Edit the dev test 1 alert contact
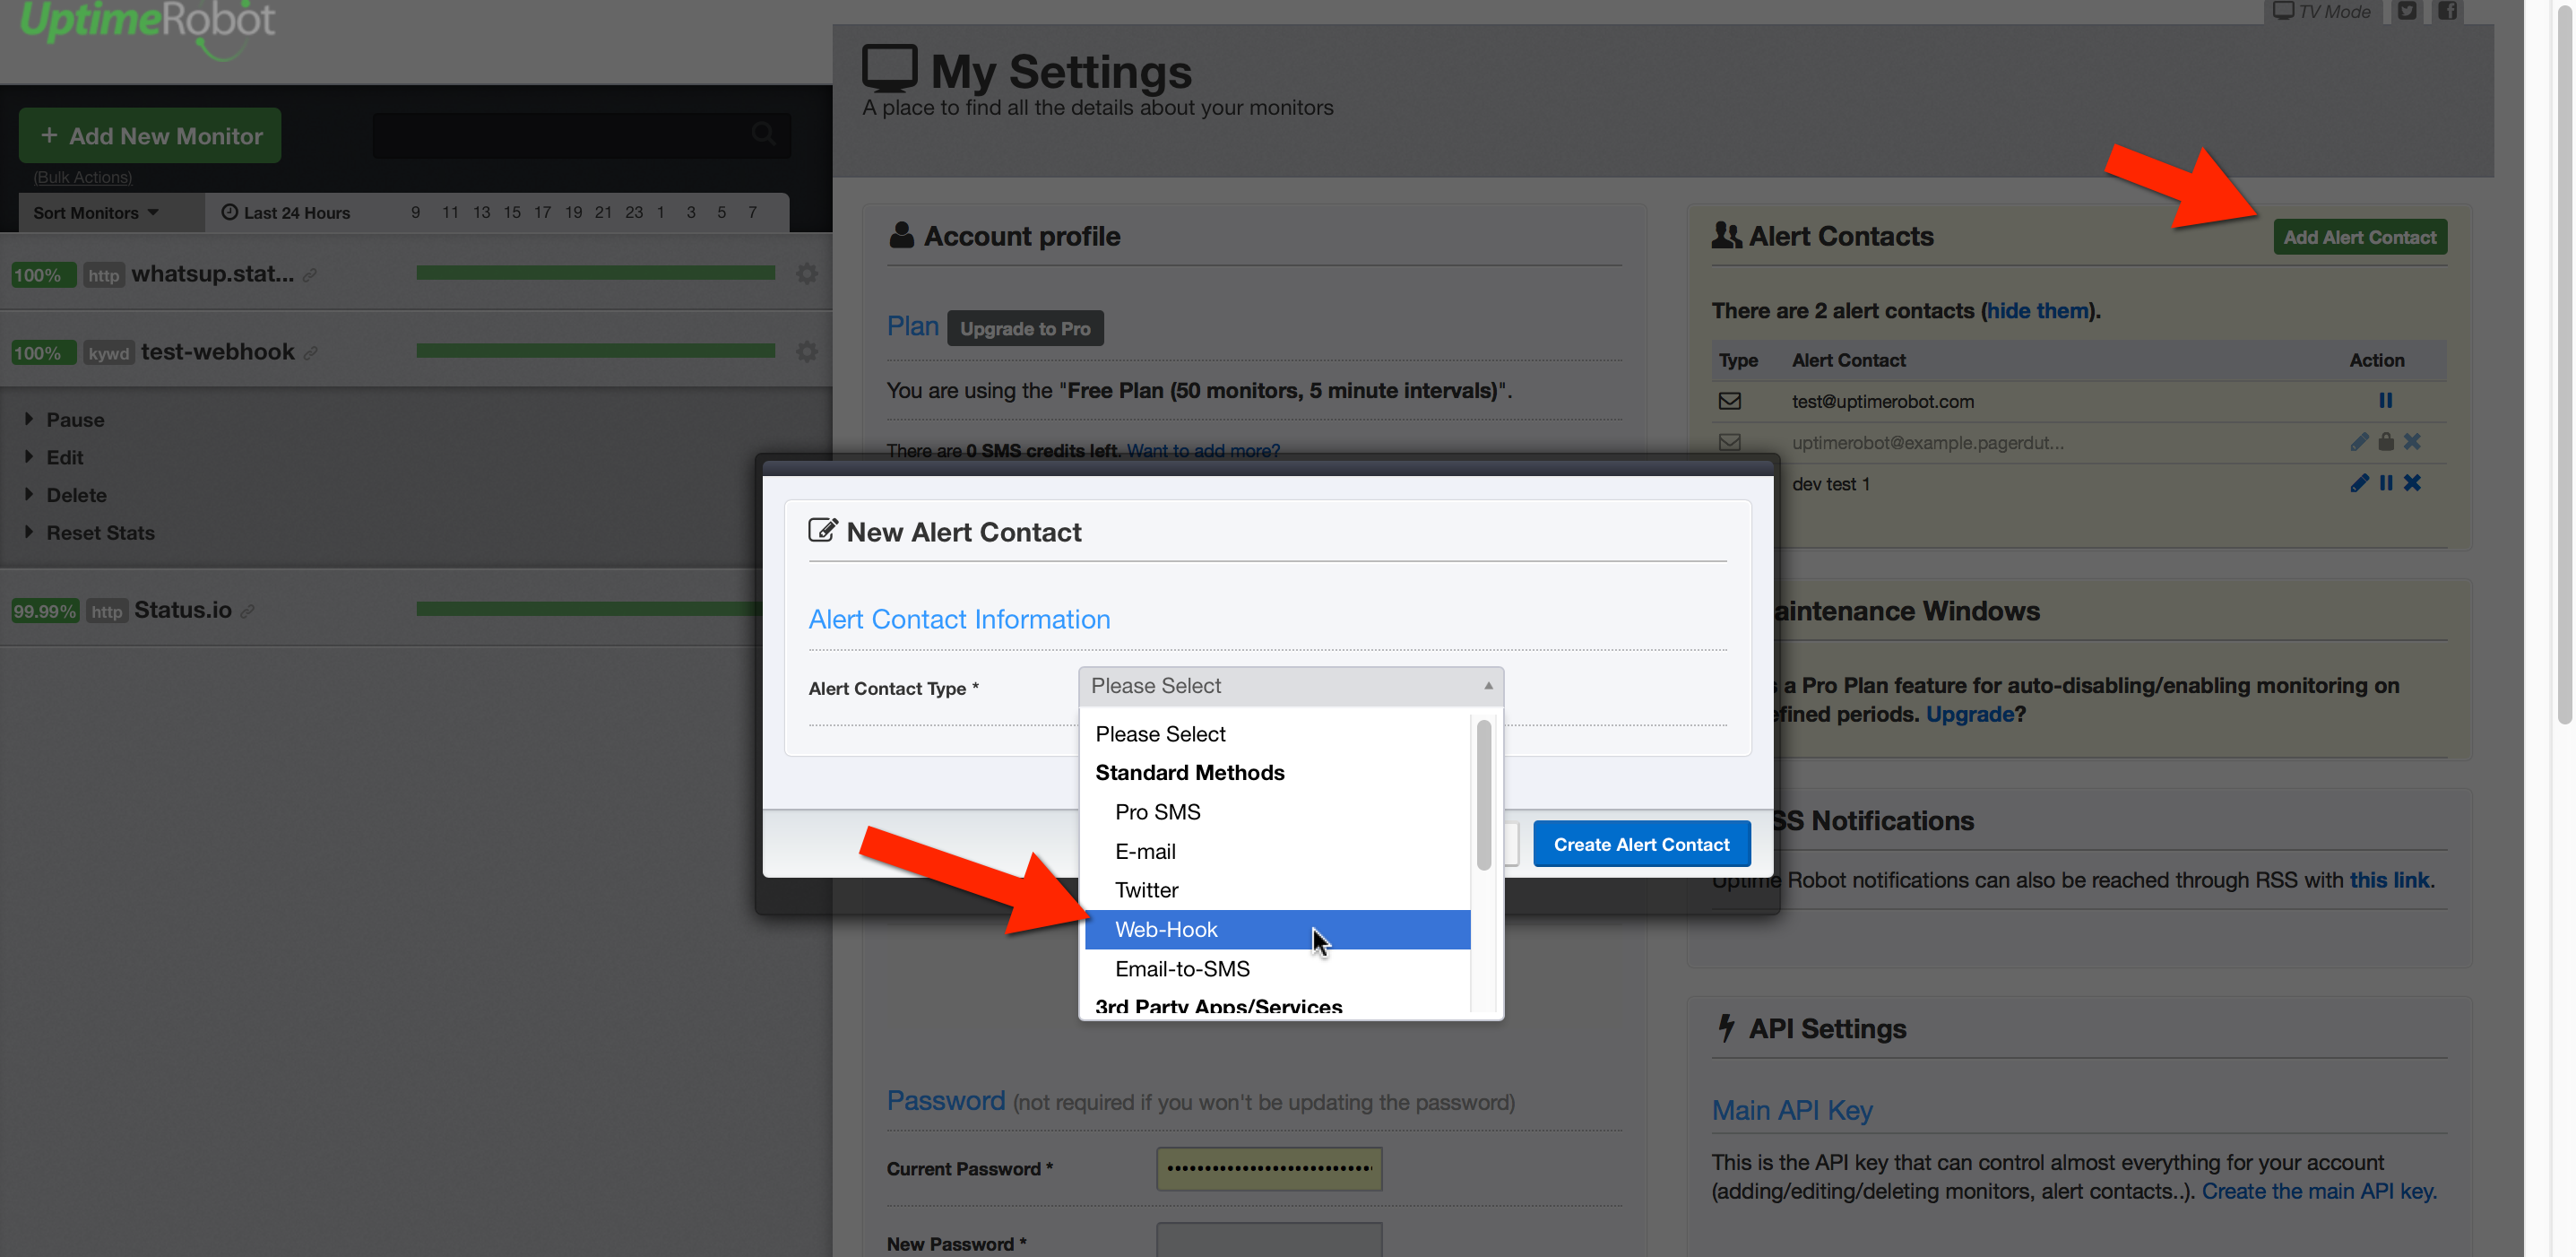The width and height of the screenshot is (2576, 1257). (x=2359, y=483)
